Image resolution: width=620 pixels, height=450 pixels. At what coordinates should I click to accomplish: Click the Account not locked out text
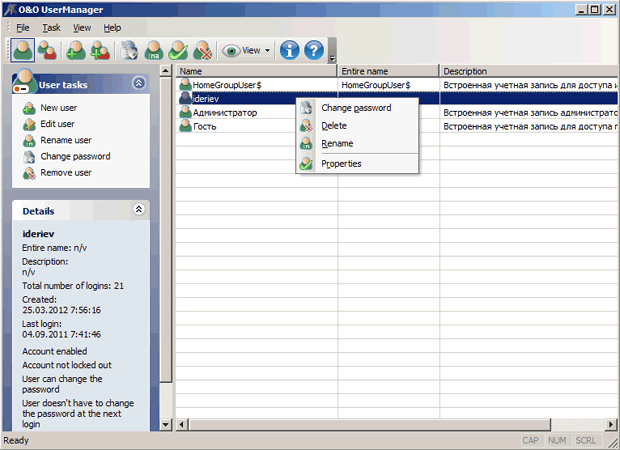(x=67, y=365)
